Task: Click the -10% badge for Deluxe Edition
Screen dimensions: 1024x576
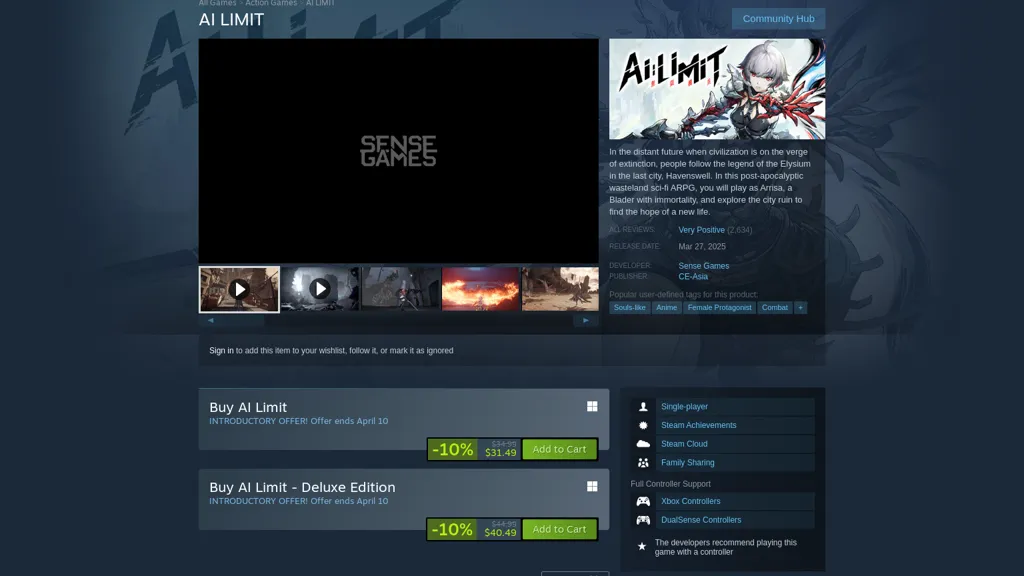Action: [453, 529]
